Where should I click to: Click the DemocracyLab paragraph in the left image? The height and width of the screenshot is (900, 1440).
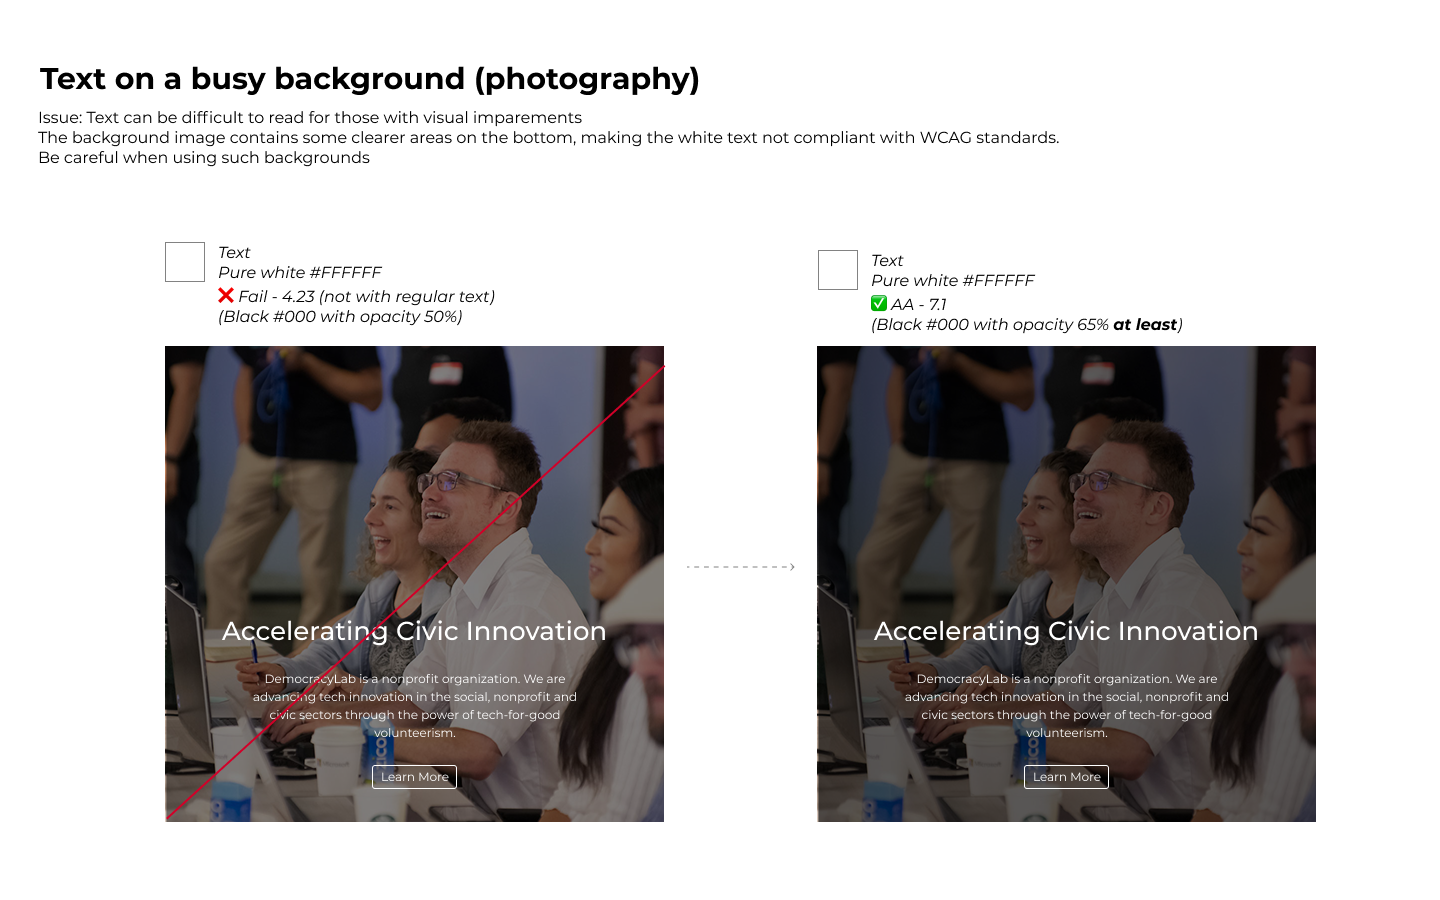coord(414,705)
